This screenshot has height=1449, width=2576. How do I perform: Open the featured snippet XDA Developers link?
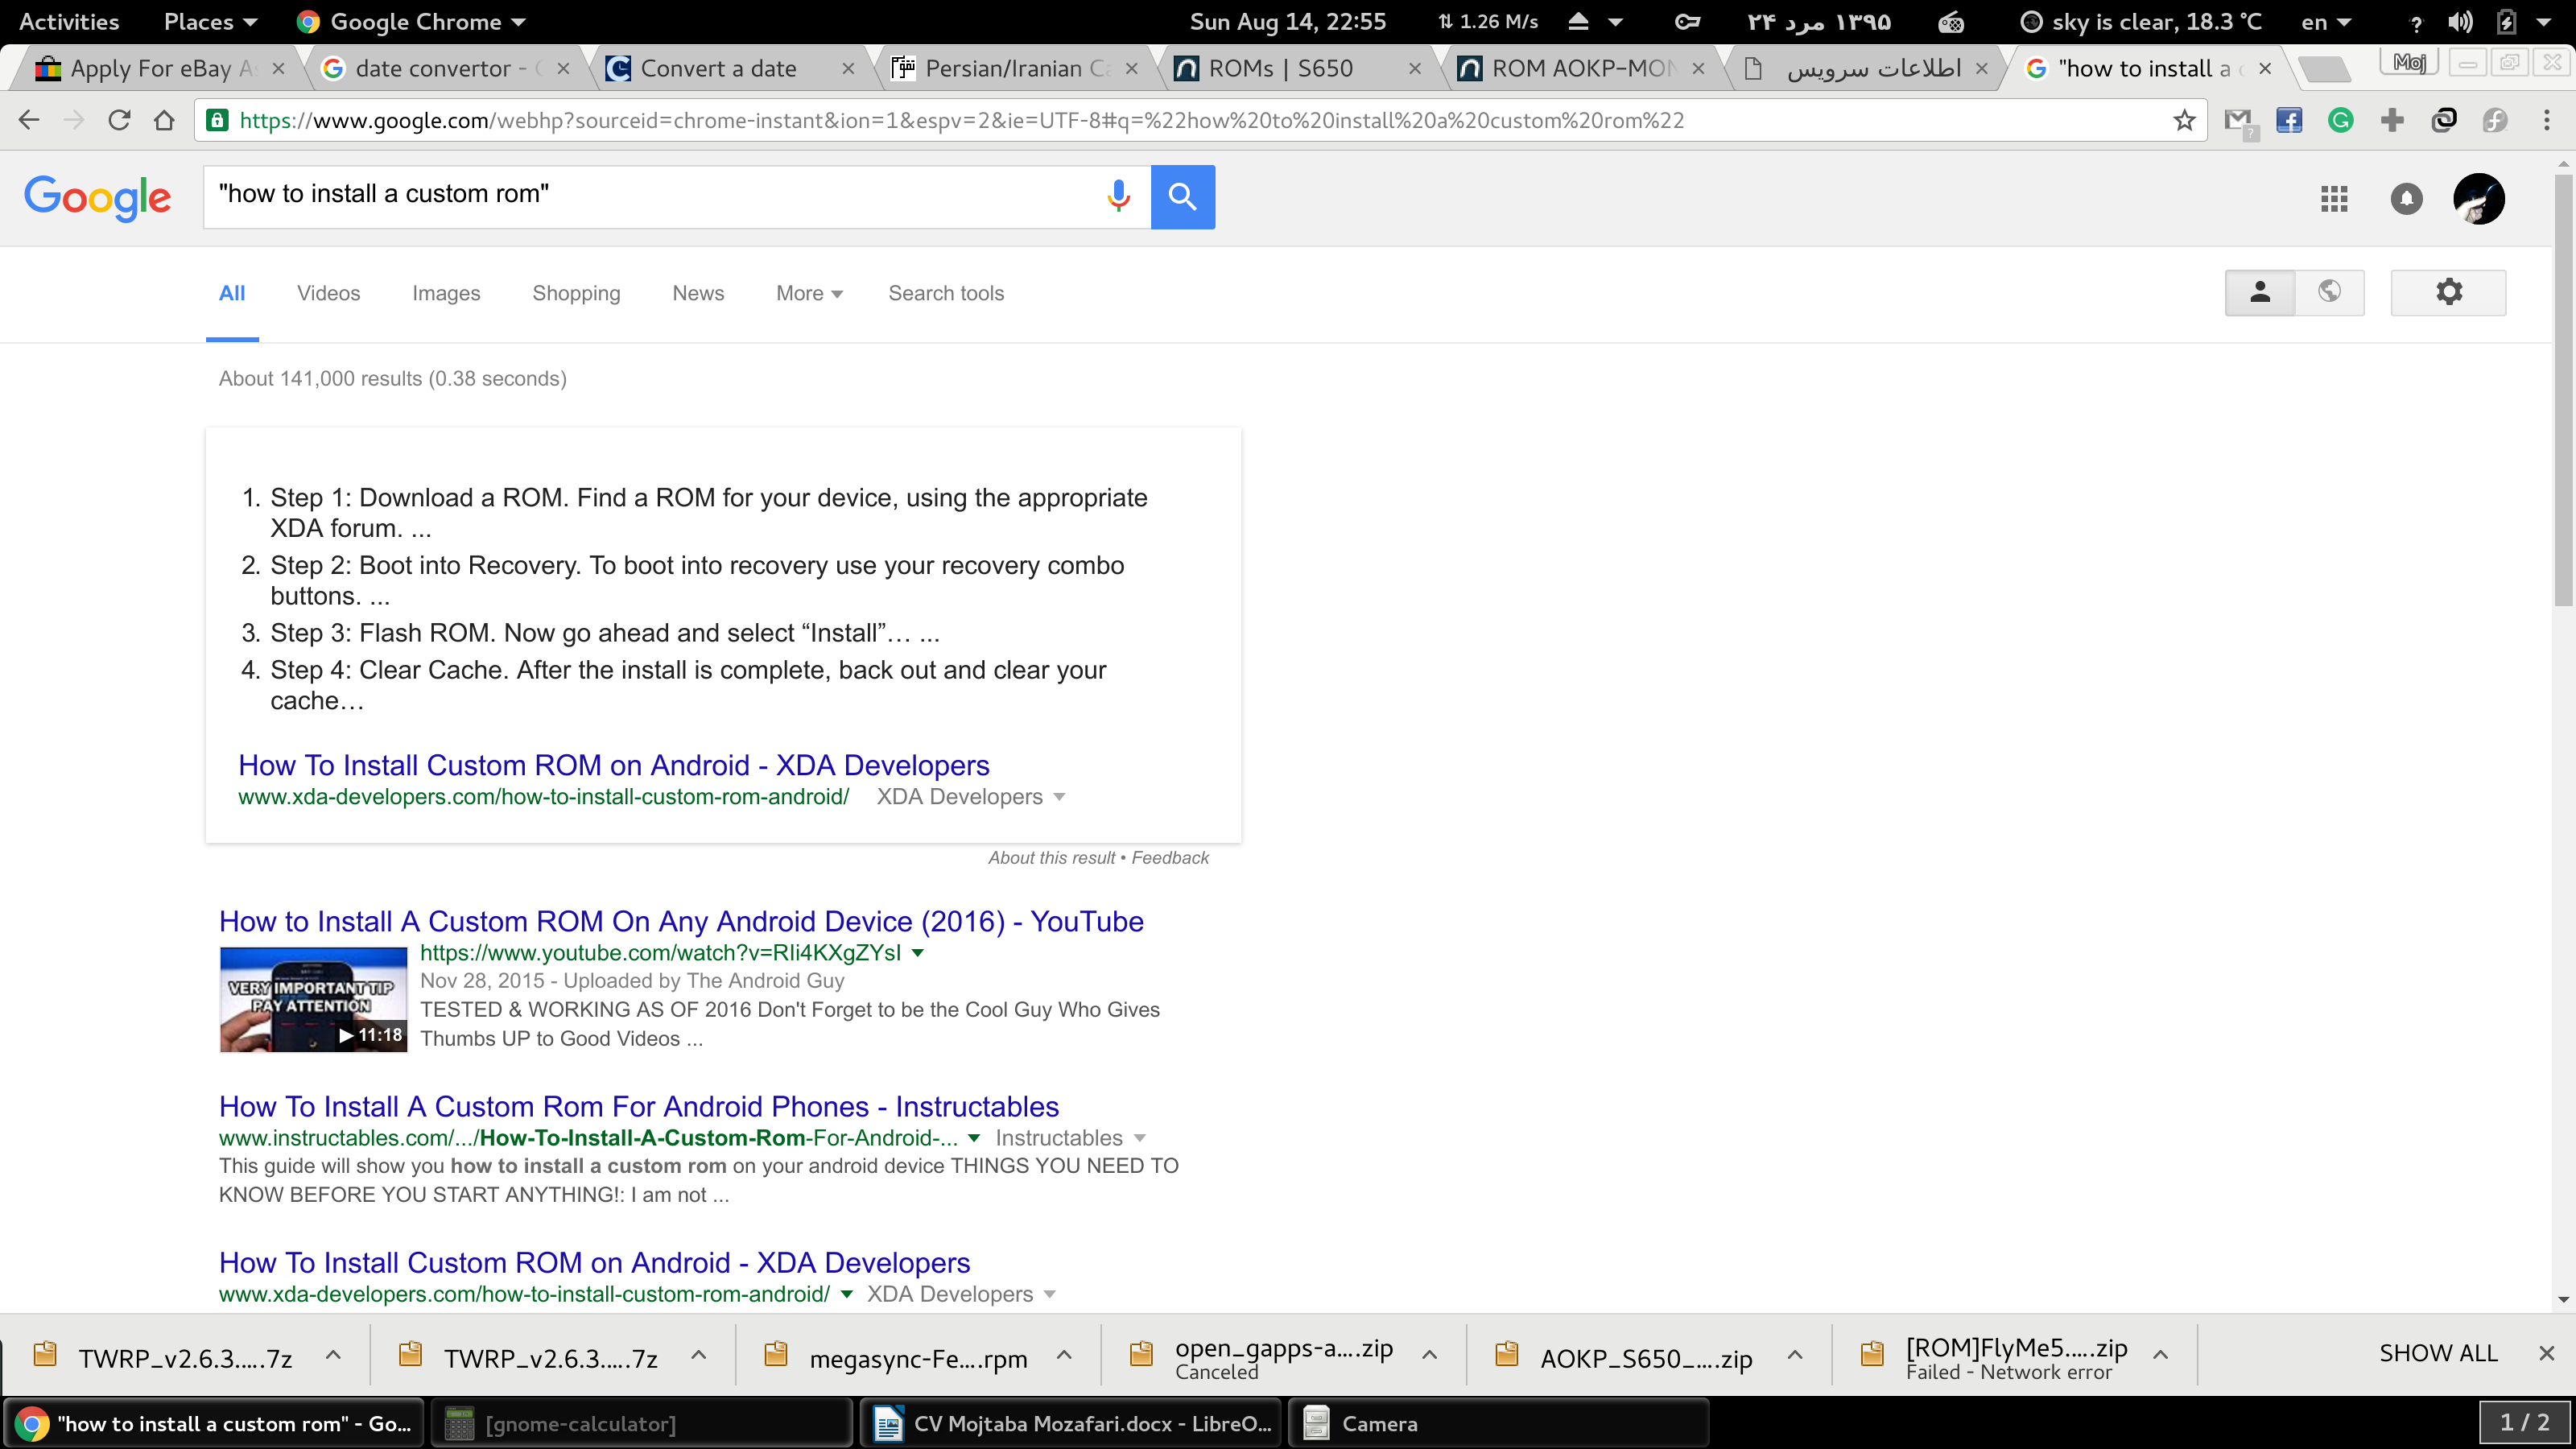click(x=614, y=765)
